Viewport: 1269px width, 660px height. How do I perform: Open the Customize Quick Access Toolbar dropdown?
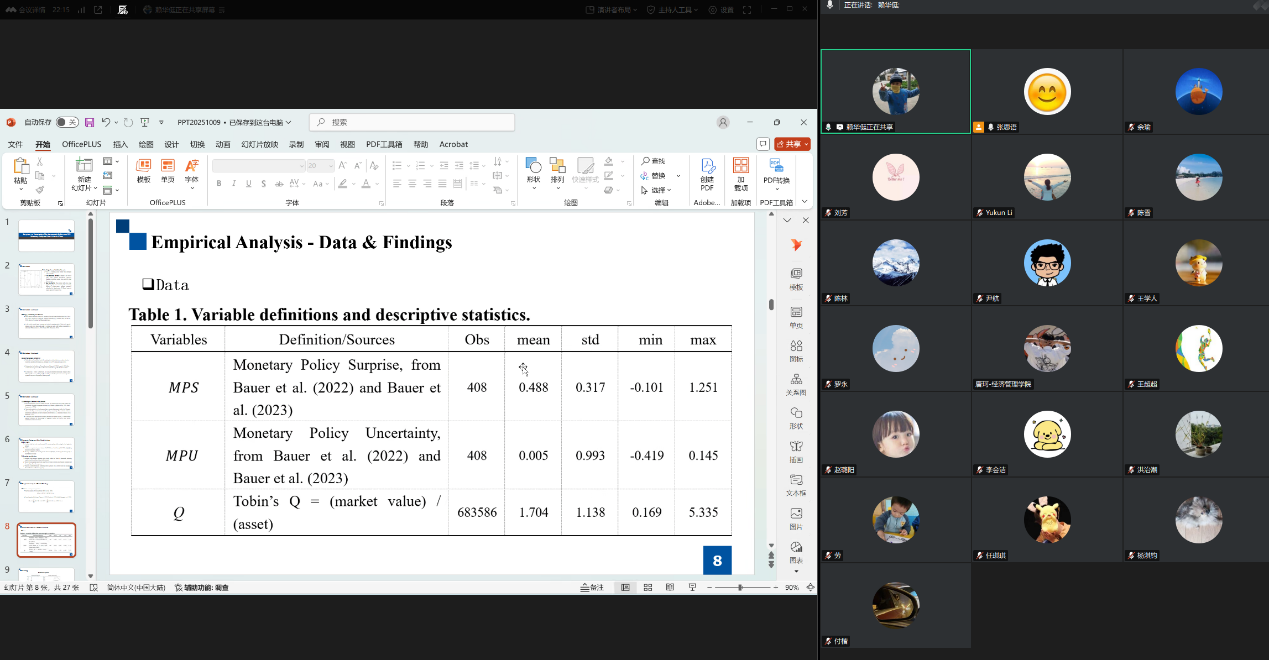pyautogui.click(x=162, y=122)
